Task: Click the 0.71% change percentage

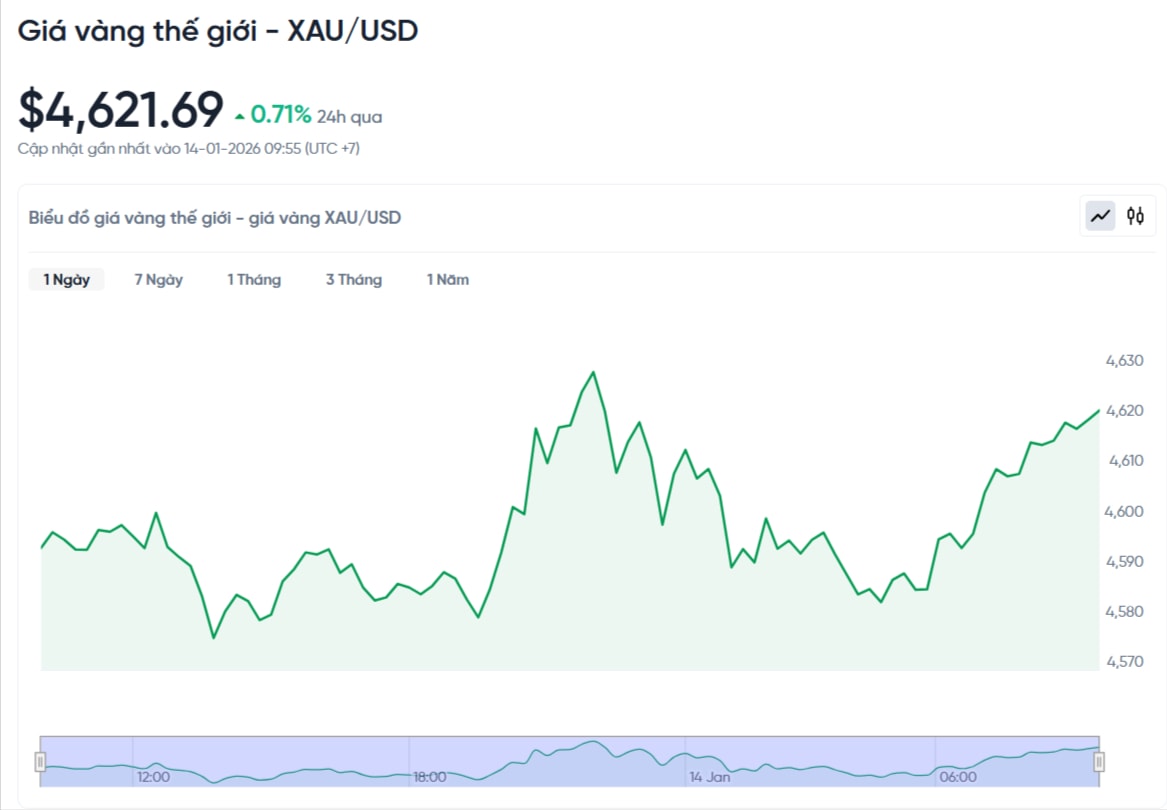Action: 280,113
